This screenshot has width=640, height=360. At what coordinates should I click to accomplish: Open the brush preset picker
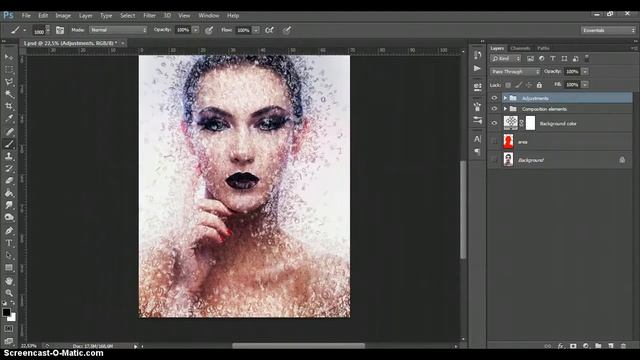click(41, 30)
